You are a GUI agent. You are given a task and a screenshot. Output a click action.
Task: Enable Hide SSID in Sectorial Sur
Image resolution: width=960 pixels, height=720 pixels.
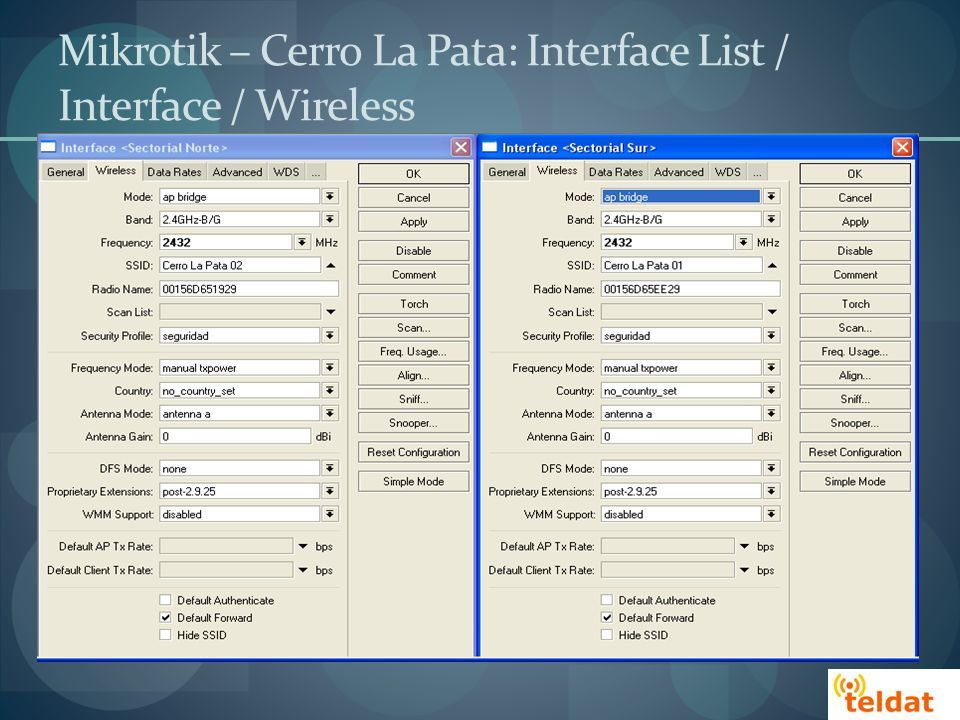tap(607, 635)
